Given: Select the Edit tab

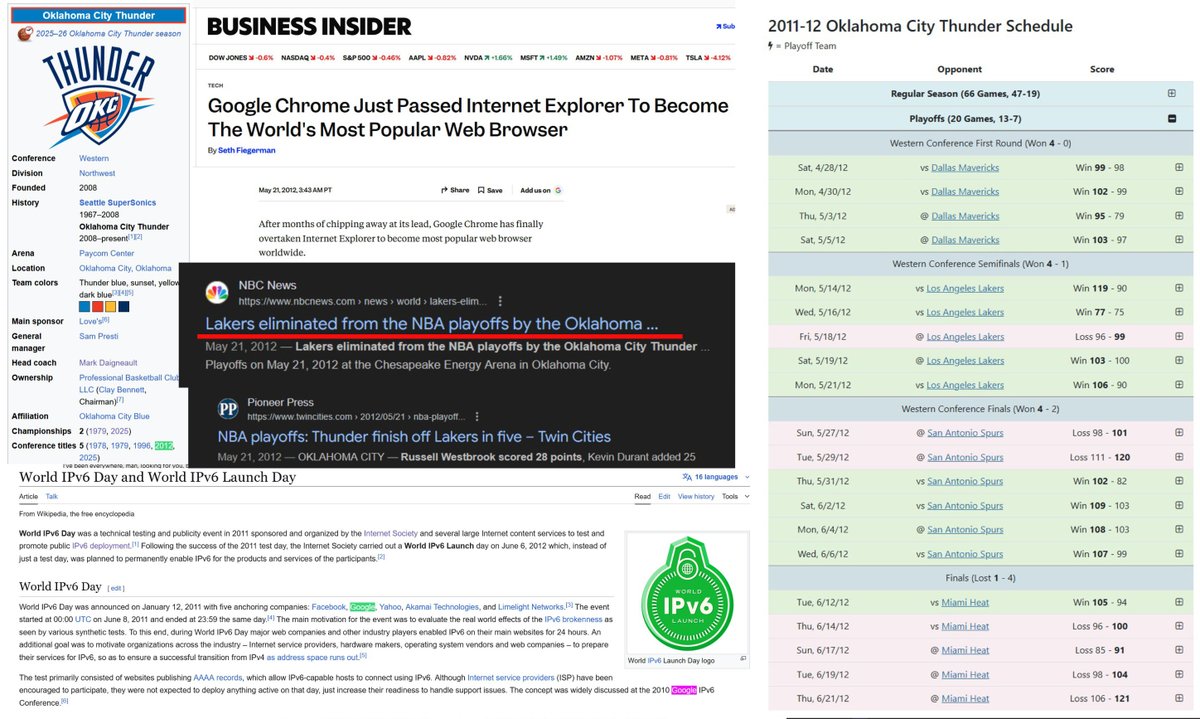Looking at the screenshot, I should click(664, 496).
